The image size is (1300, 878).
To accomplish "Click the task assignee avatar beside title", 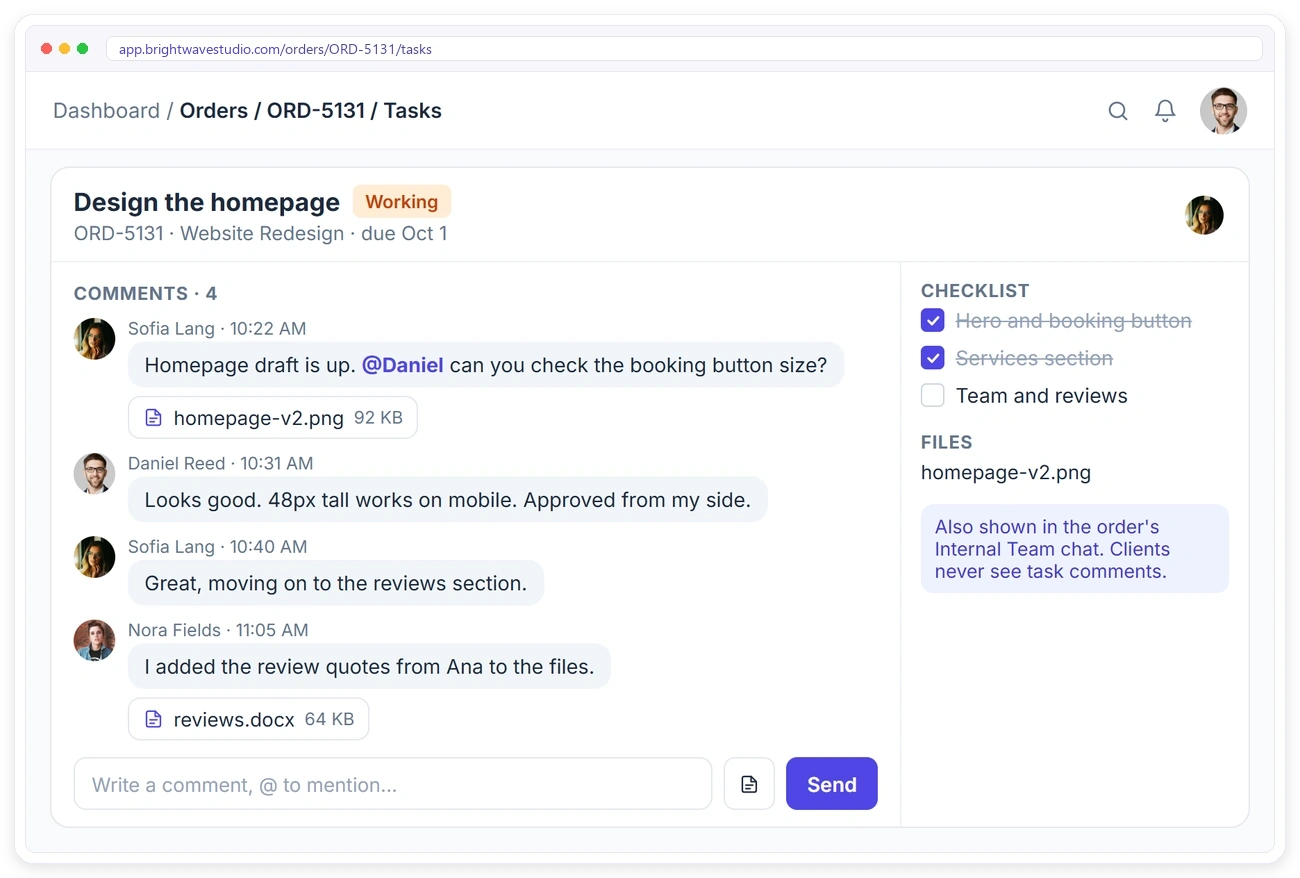I will point(1204,215).
